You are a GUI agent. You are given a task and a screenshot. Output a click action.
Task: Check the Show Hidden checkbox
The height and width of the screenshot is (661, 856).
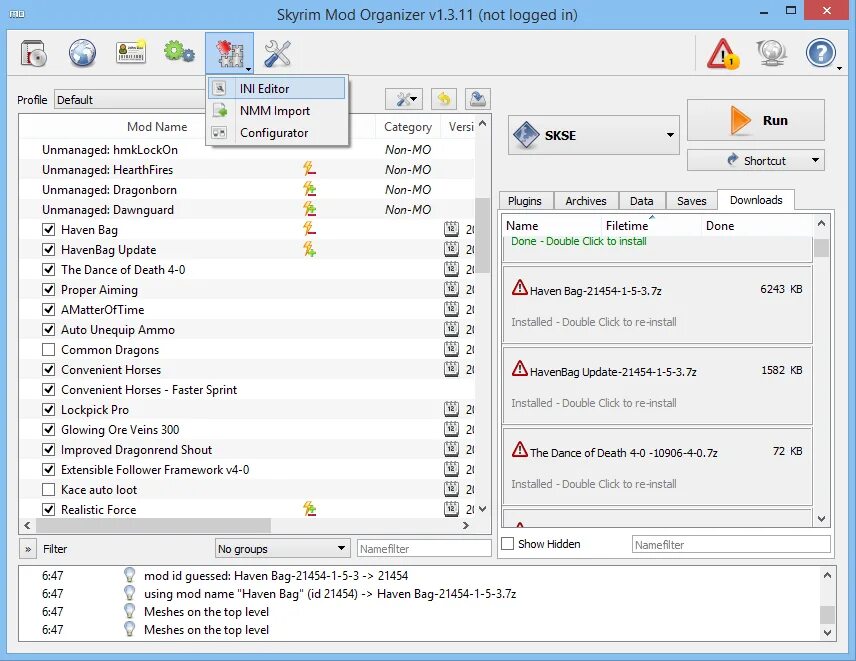pyautogui.click(x=508, y=544)
